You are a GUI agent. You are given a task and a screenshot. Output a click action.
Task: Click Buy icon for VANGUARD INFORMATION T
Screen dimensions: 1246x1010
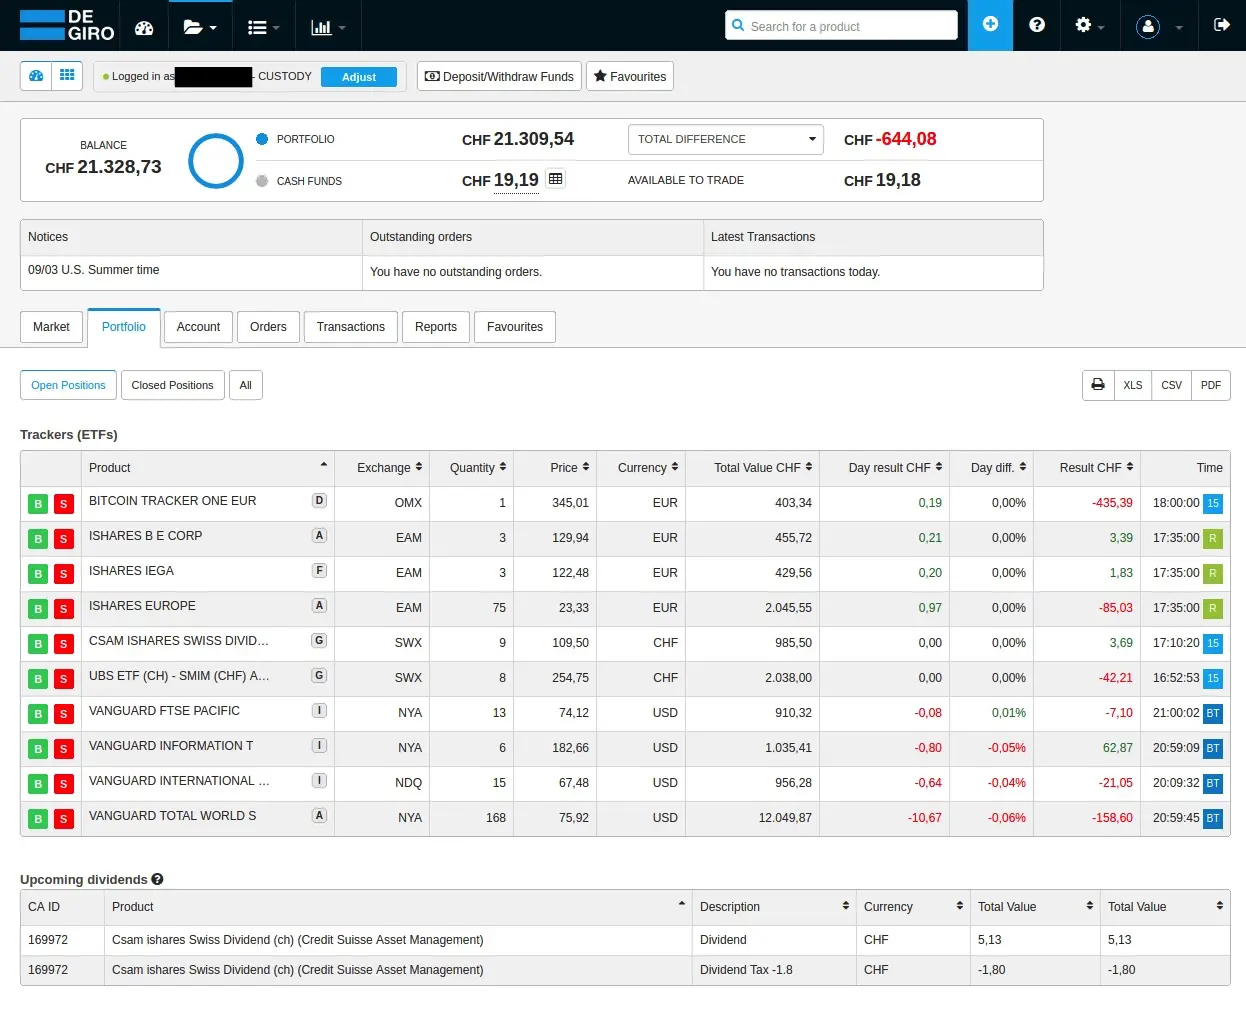[38, 749]
